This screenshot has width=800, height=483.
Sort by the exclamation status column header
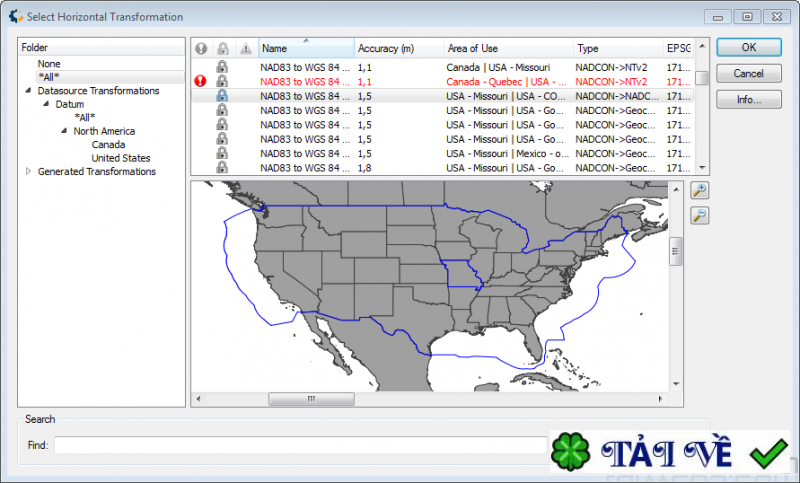pos(201,48)
